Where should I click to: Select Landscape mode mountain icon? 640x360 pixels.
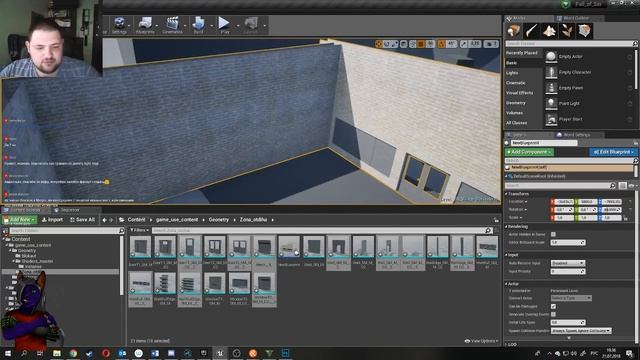point(549,31)
